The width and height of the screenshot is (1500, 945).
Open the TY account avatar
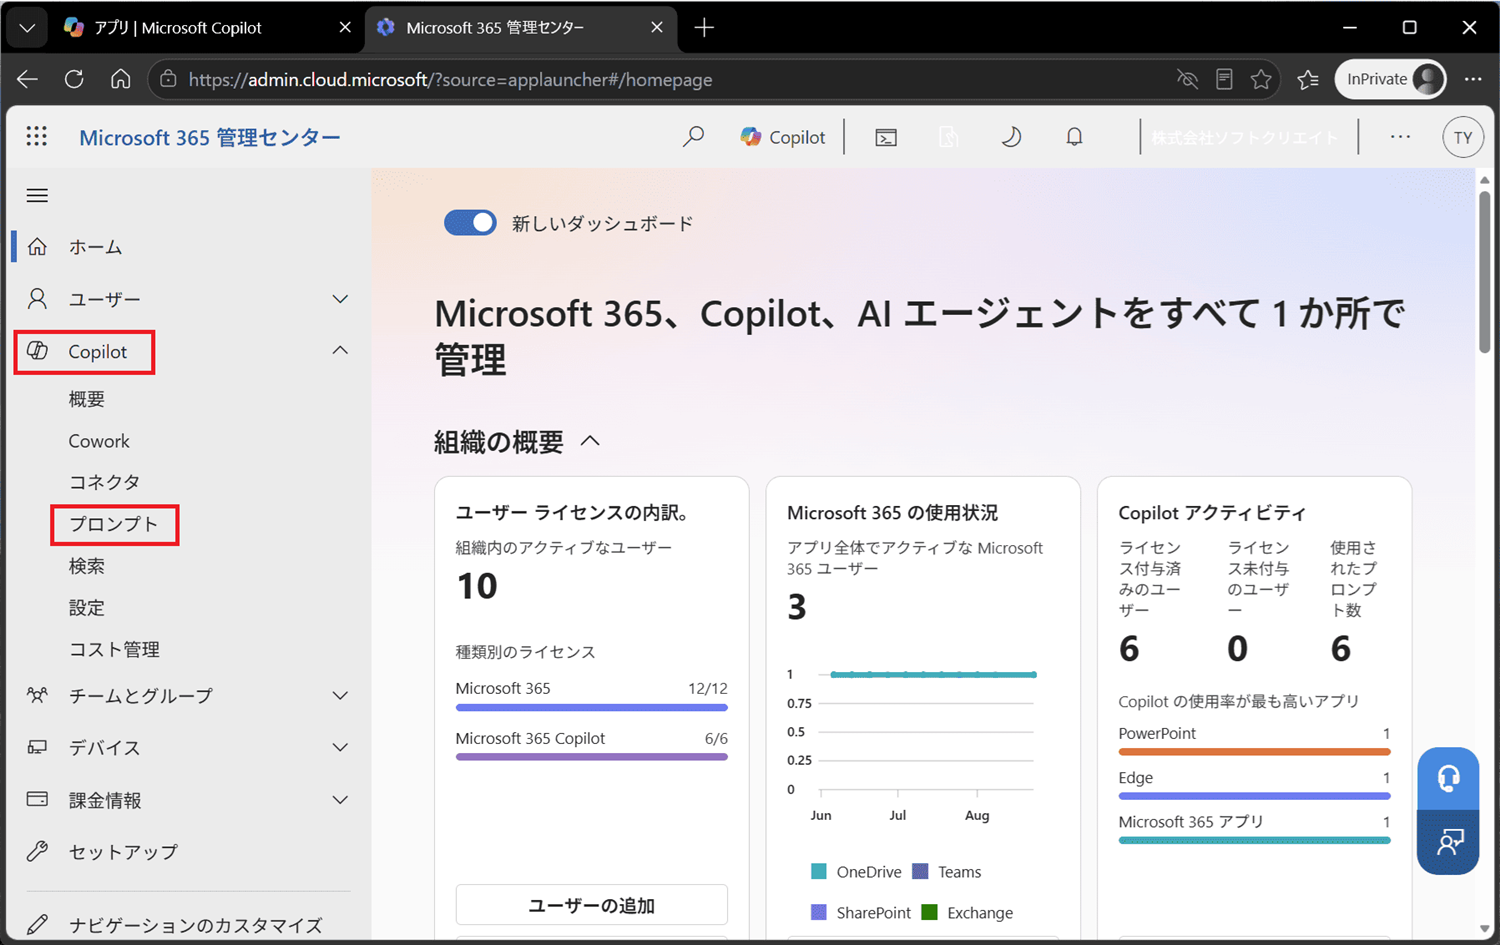pos(1463,138)
